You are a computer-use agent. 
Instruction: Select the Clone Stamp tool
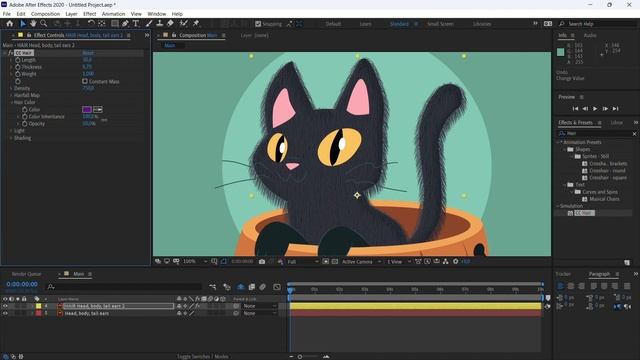pos(160,24)
